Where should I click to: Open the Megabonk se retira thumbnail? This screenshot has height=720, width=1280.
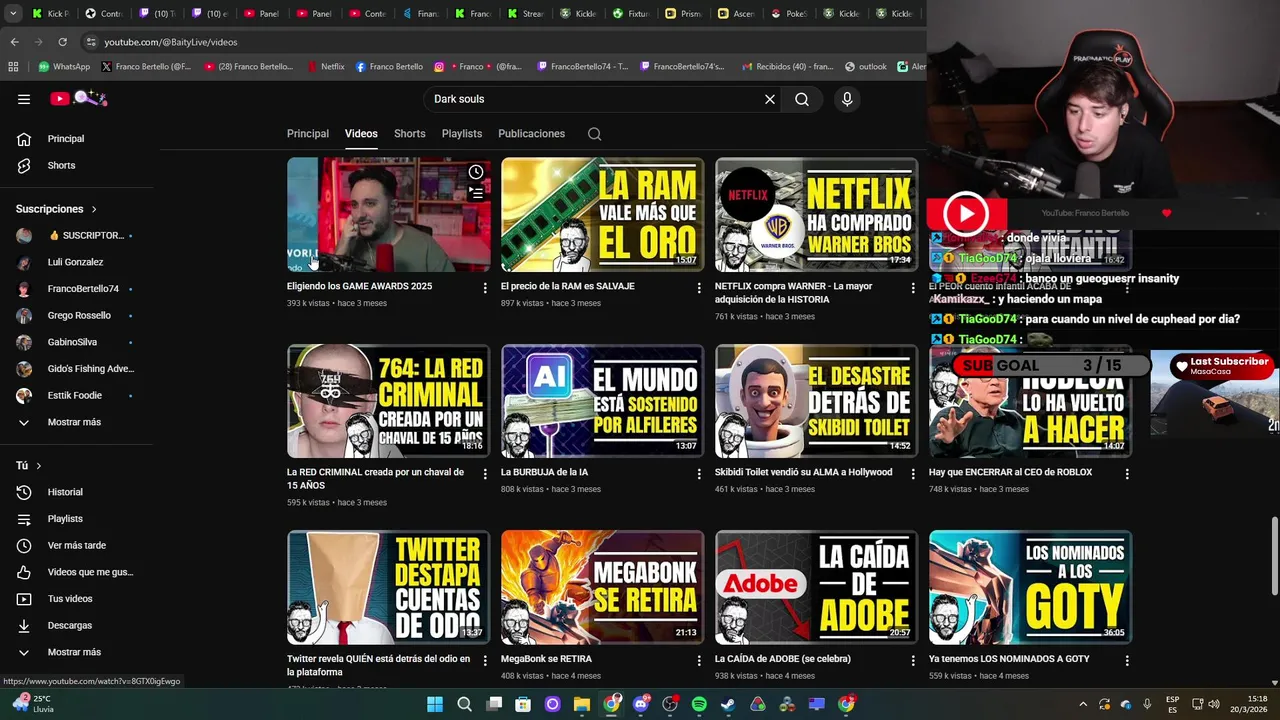pos(602,588)
